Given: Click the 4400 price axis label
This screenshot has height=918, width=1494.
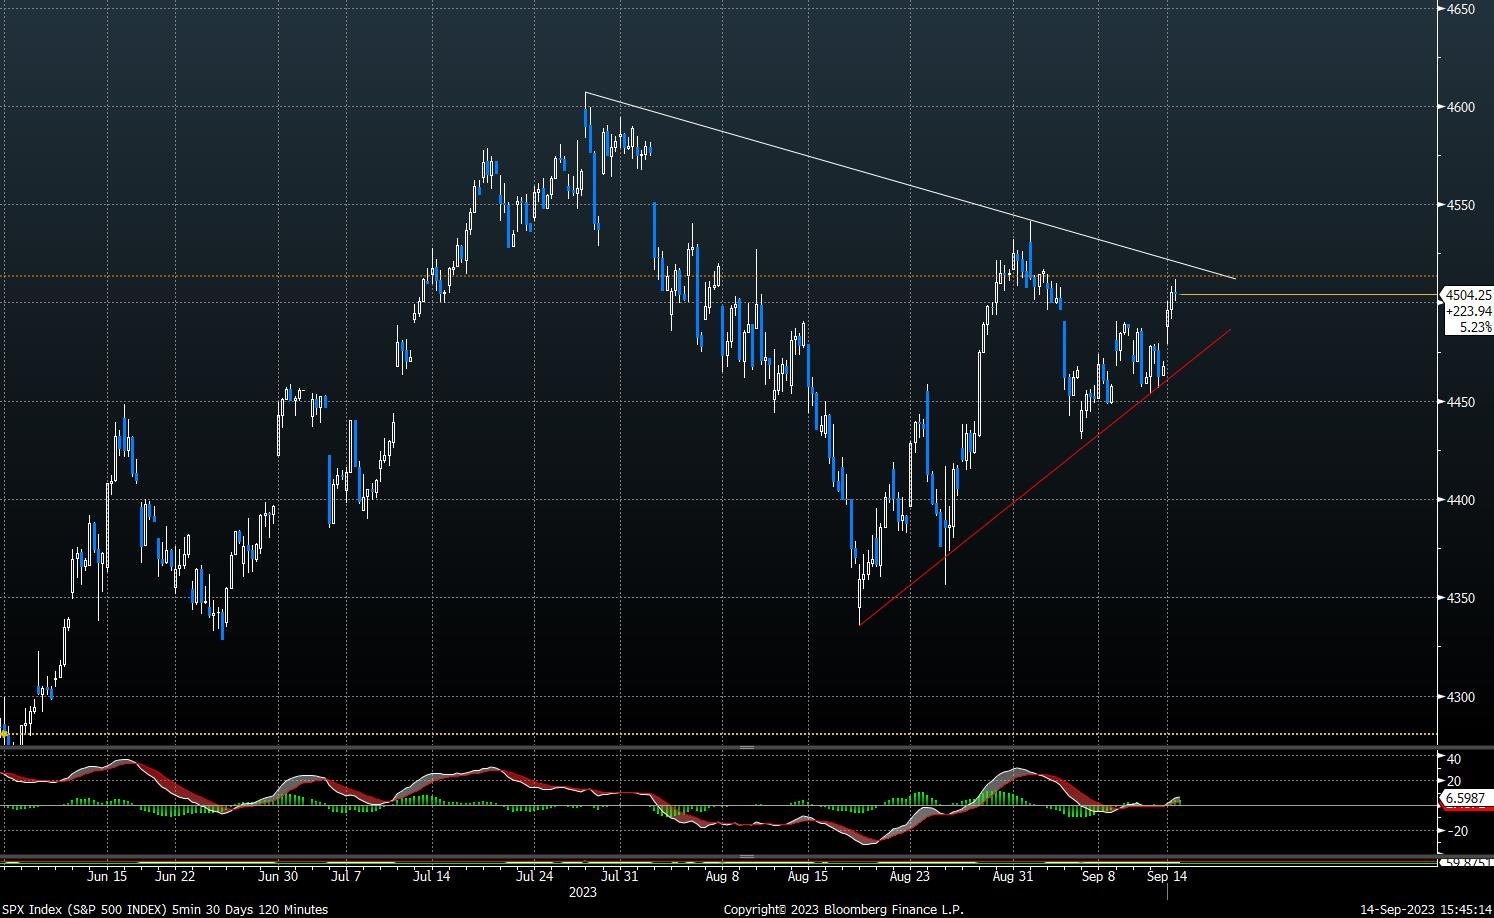Looking at the screenshot, I should 1461,500.
